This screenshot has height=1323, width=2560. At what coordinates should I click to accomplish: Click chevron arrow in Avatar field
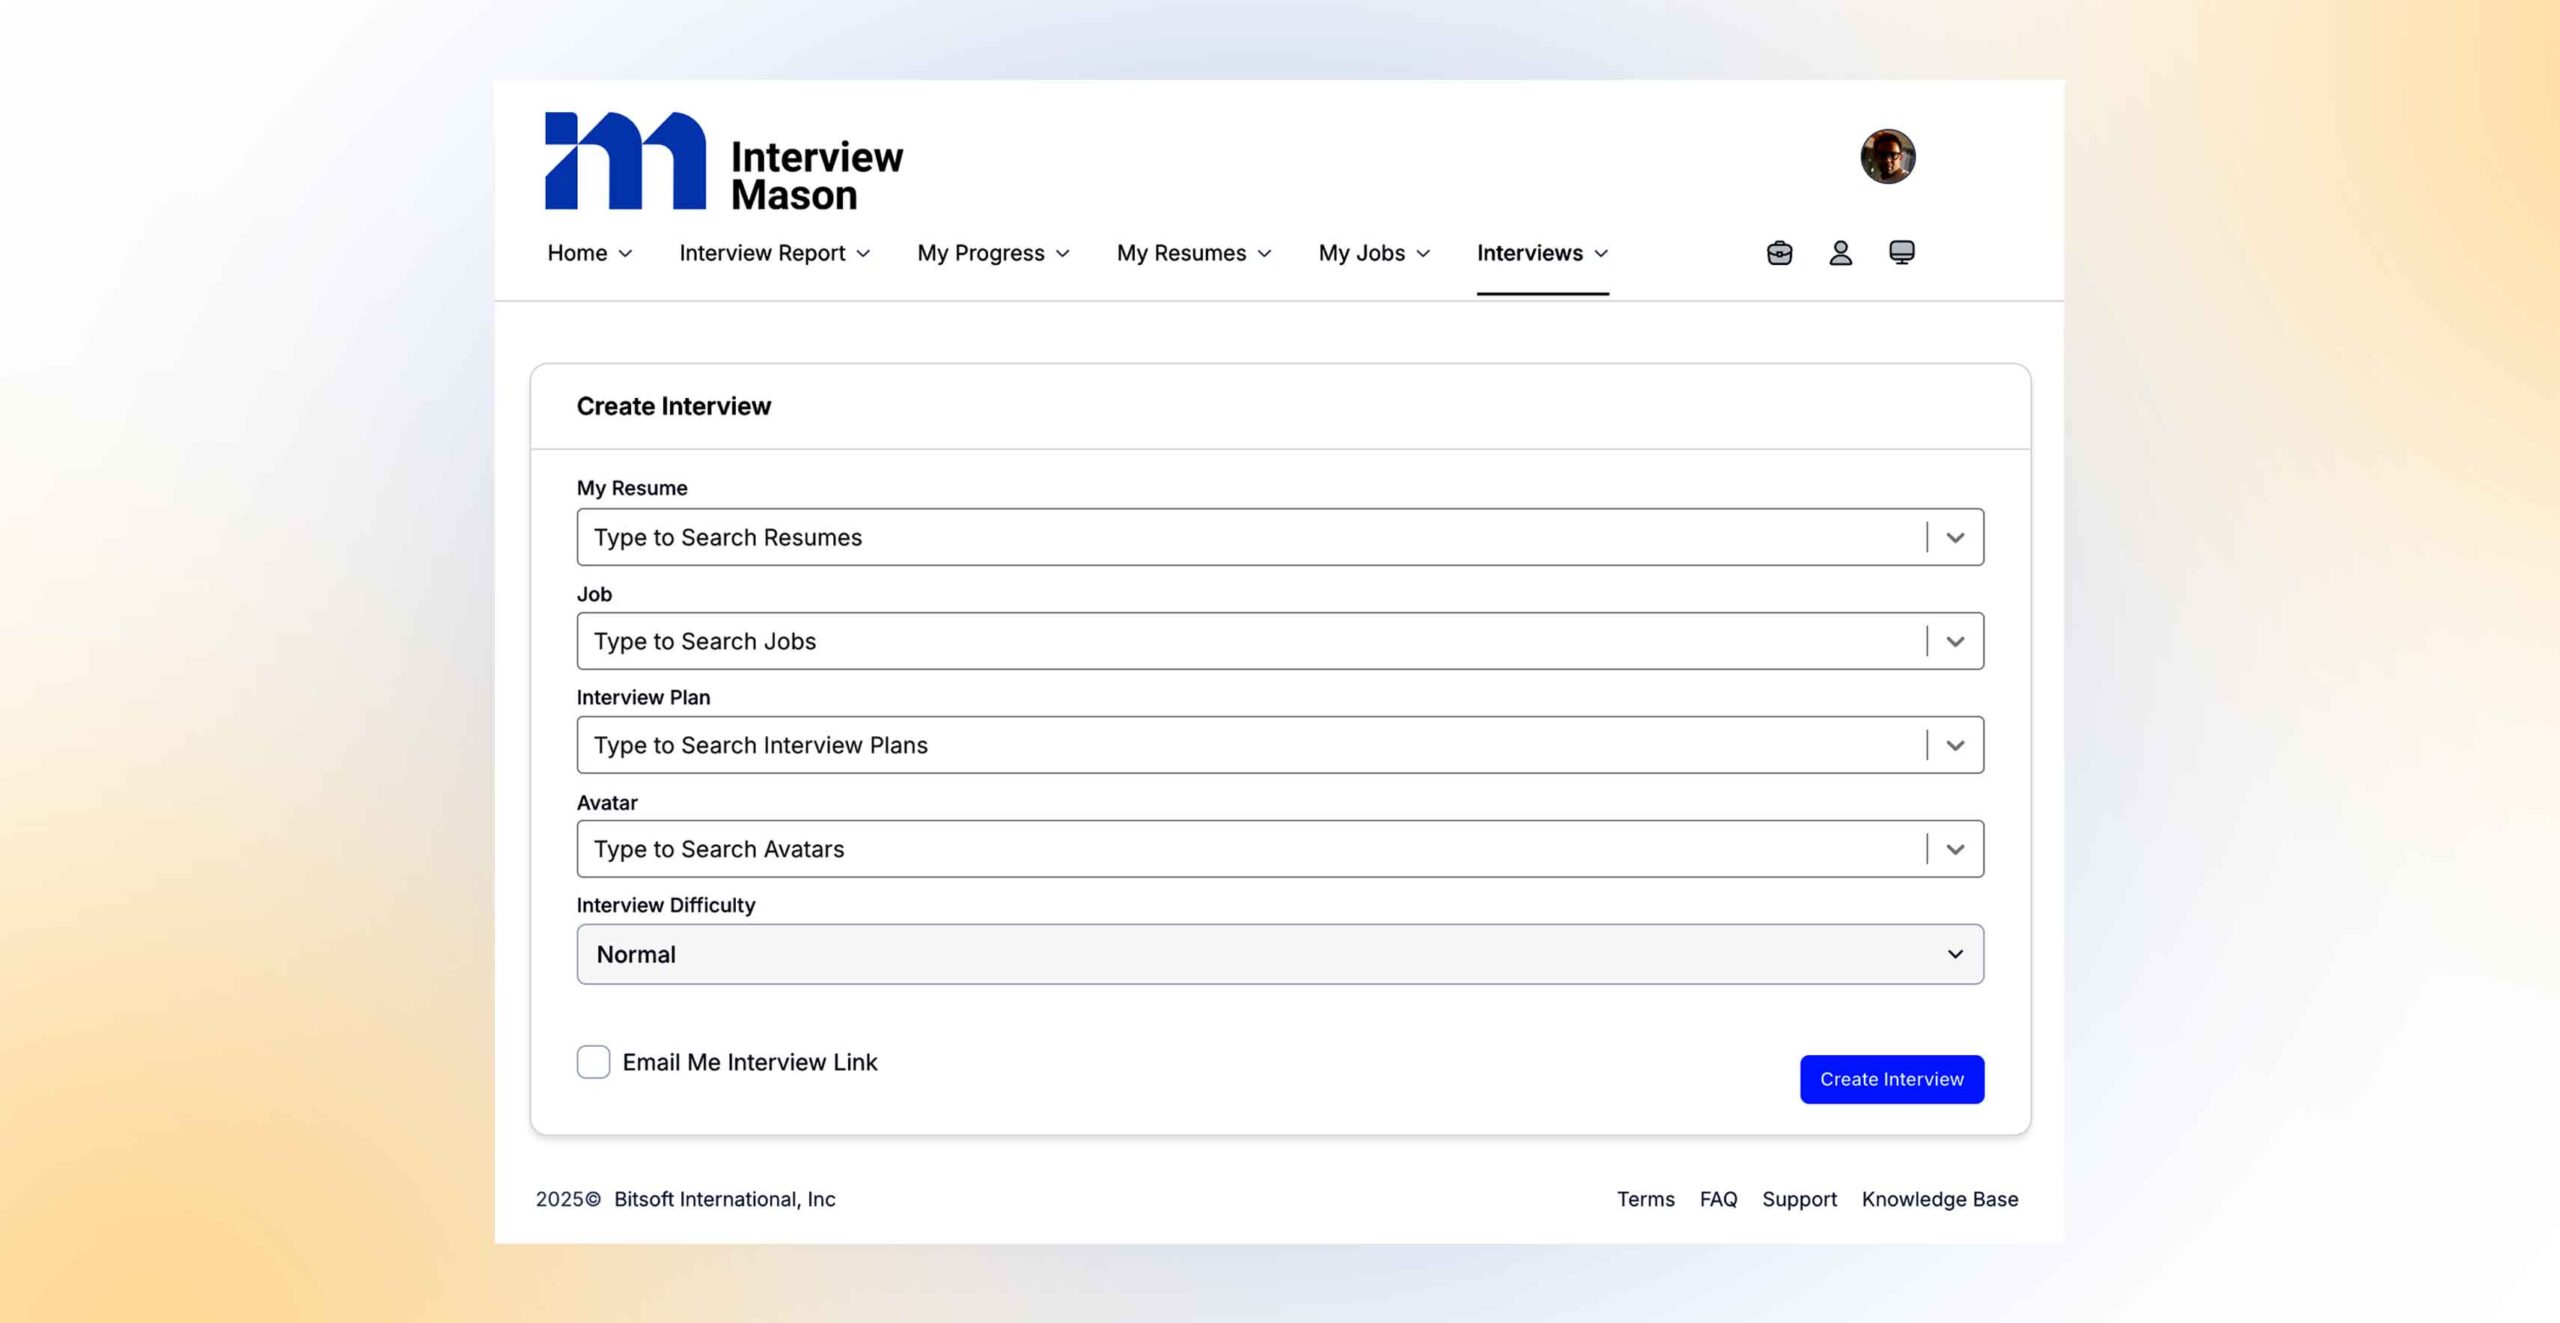point(1955,850)
